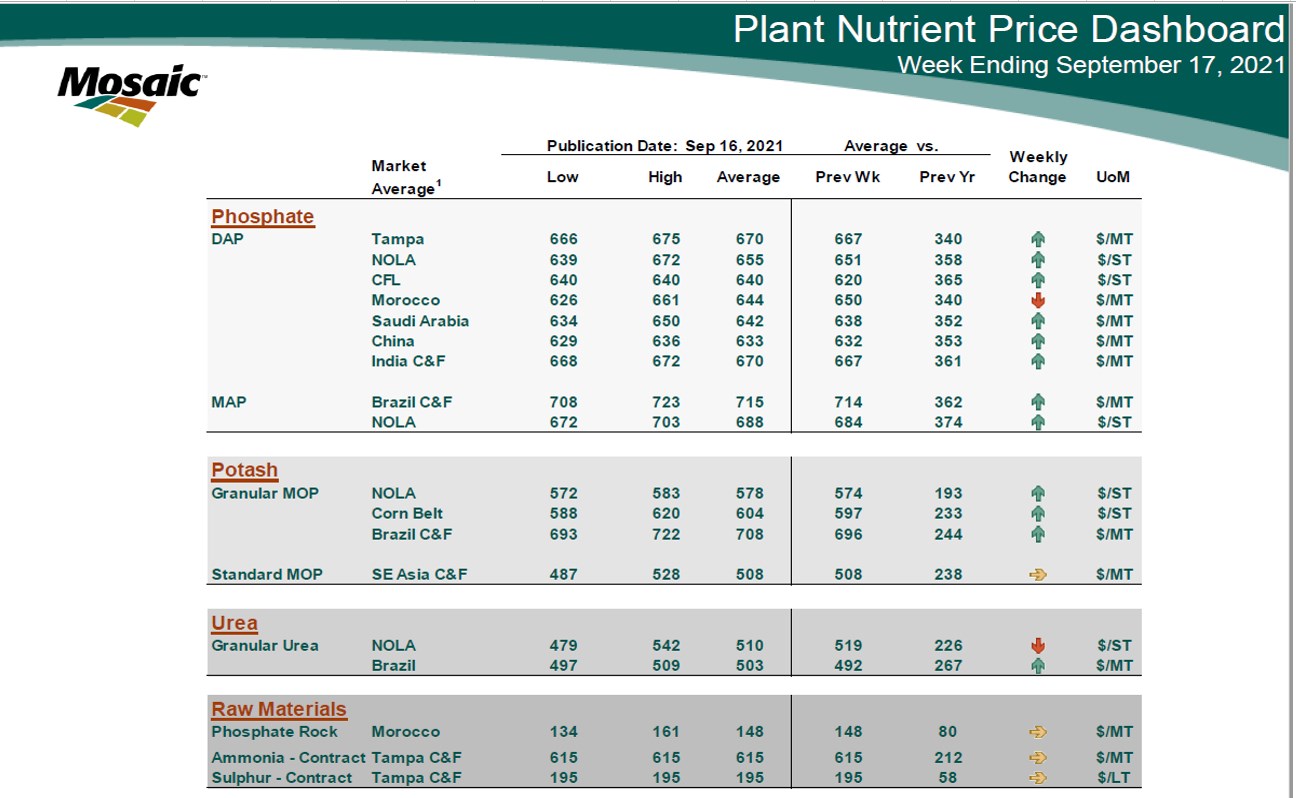1296x798 pixels.
Task: Select the Sulphur - Contract Prev Yr value 58
Action: (948, 778)
